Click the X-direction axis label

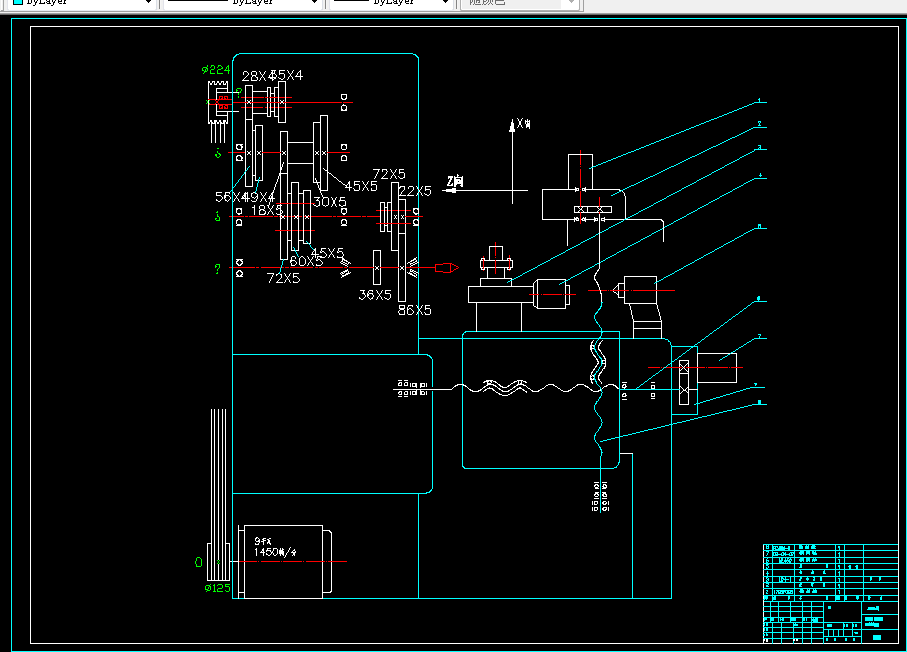click(523, 123)
